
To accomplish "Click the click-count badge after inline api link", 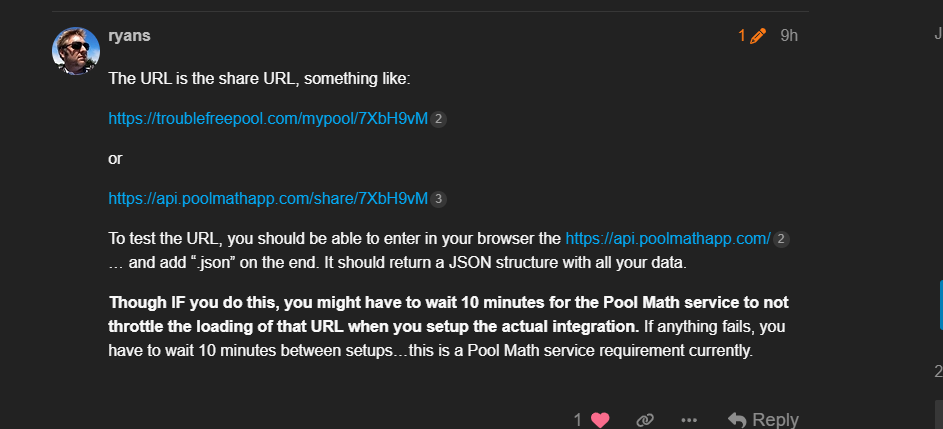I will [x=781, y=239].
